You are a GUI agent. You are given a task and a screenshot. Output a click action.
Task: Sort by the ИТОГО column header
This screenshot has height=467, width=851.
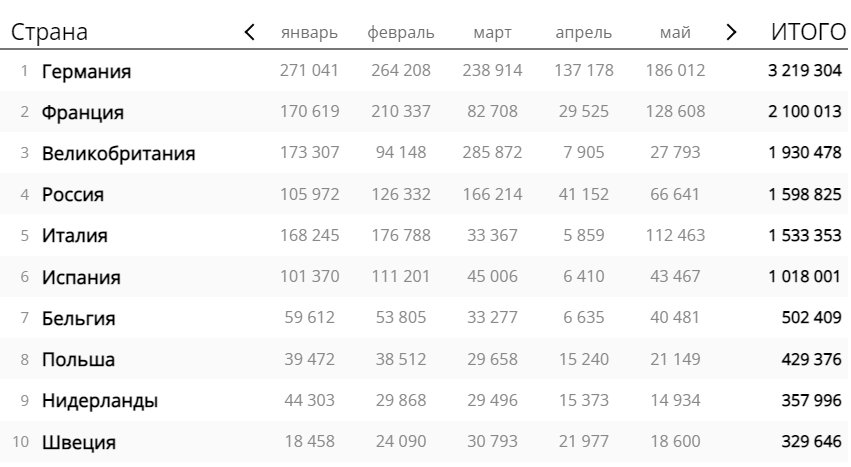click(x=808, y=32)
